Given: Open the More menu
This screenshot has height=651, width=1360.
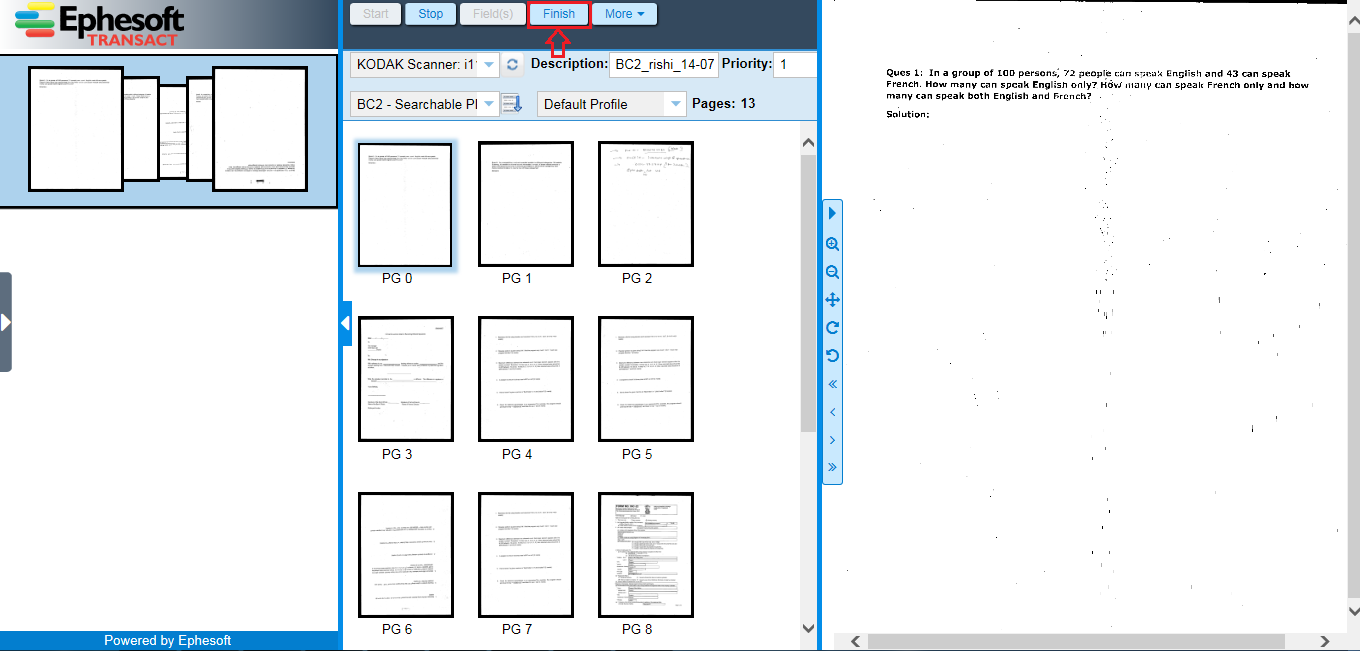Looking at the screenshot, I should pos(625,14).
